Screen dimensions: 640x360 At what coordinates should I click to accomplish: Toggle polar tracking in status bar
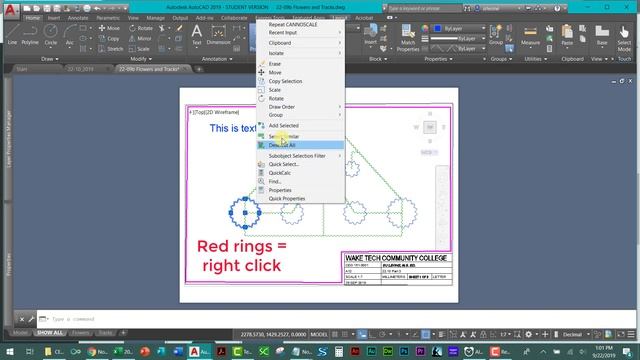tap(382, 334)
